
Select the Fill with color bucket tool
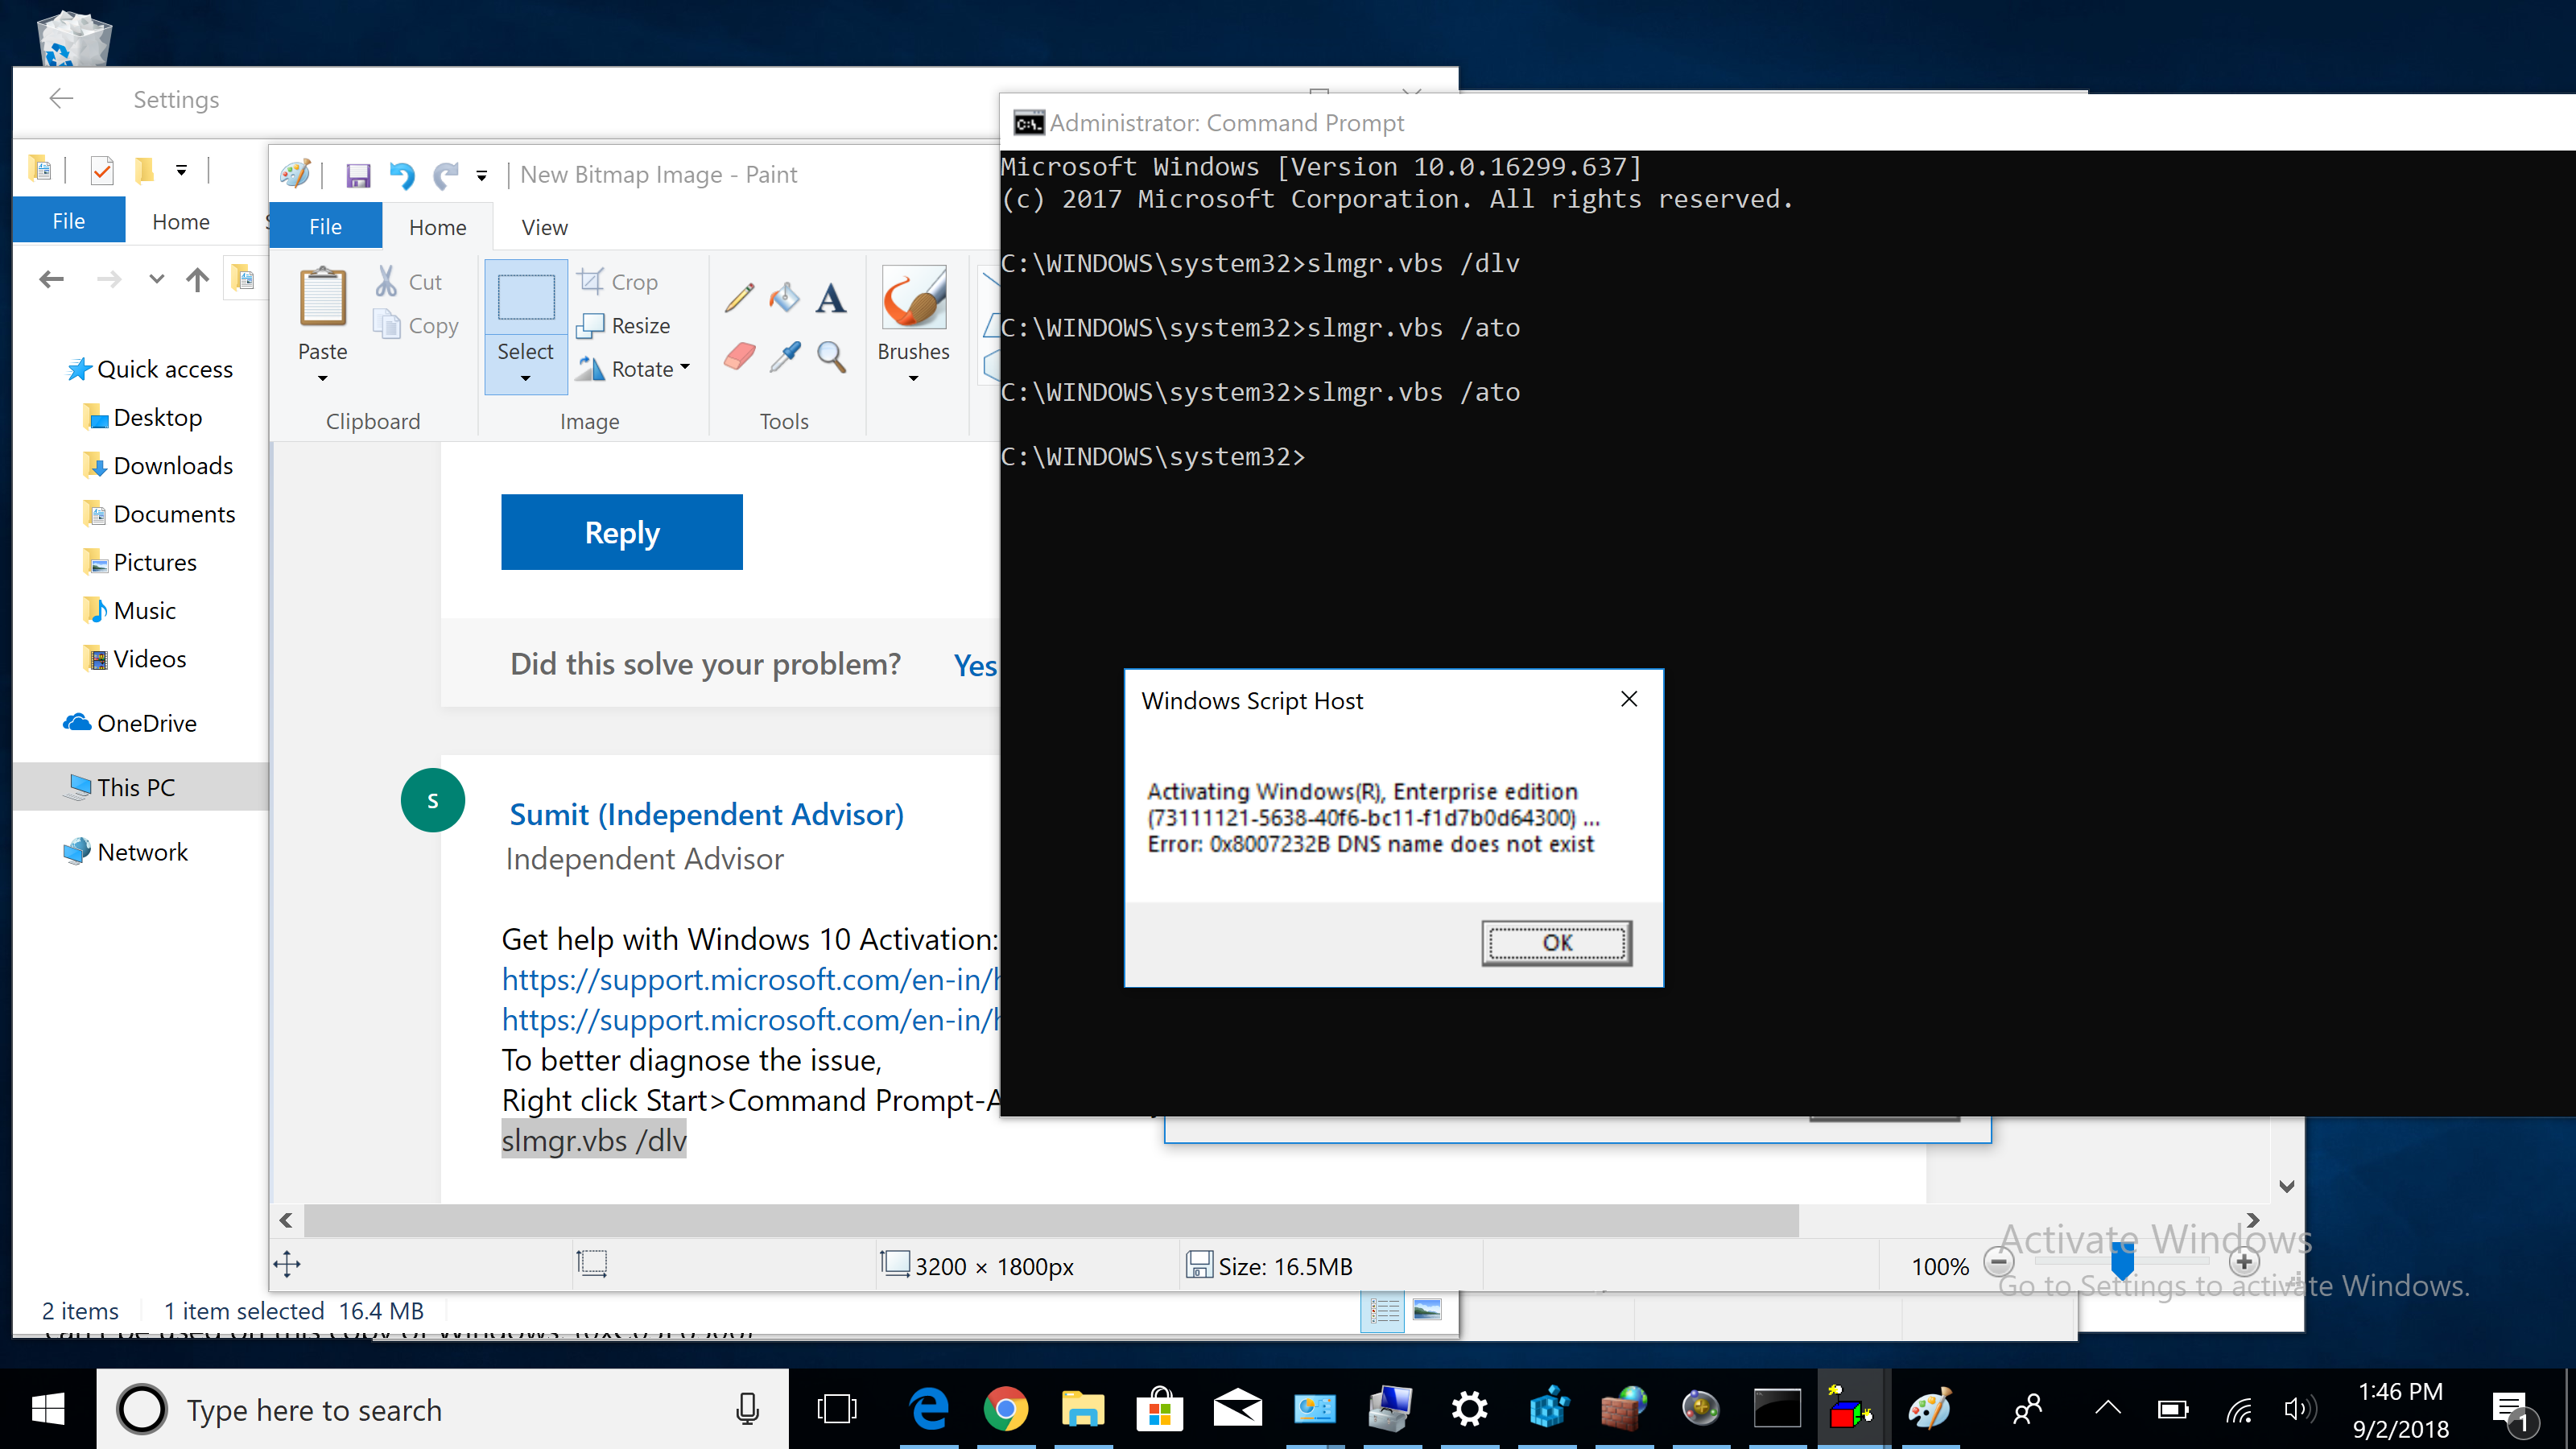coord(785,297)
